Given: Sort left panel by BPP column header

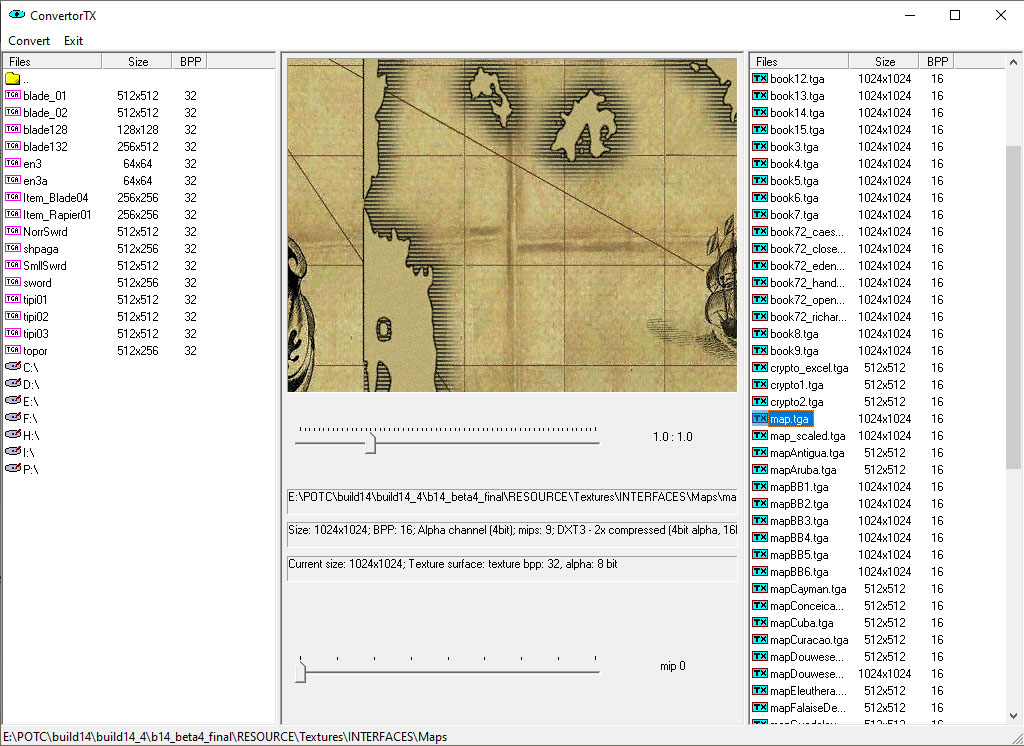Looking at the screenshot, I should [190, 61].
